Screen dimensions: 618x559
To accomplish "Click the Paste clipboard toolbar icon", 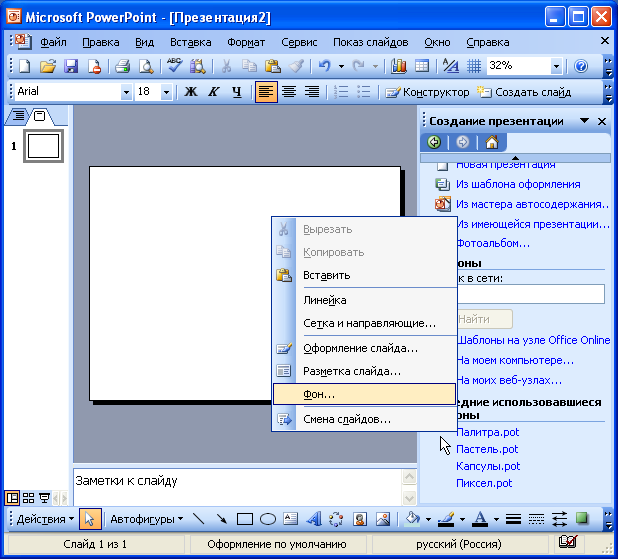I will tap(273, 66).
